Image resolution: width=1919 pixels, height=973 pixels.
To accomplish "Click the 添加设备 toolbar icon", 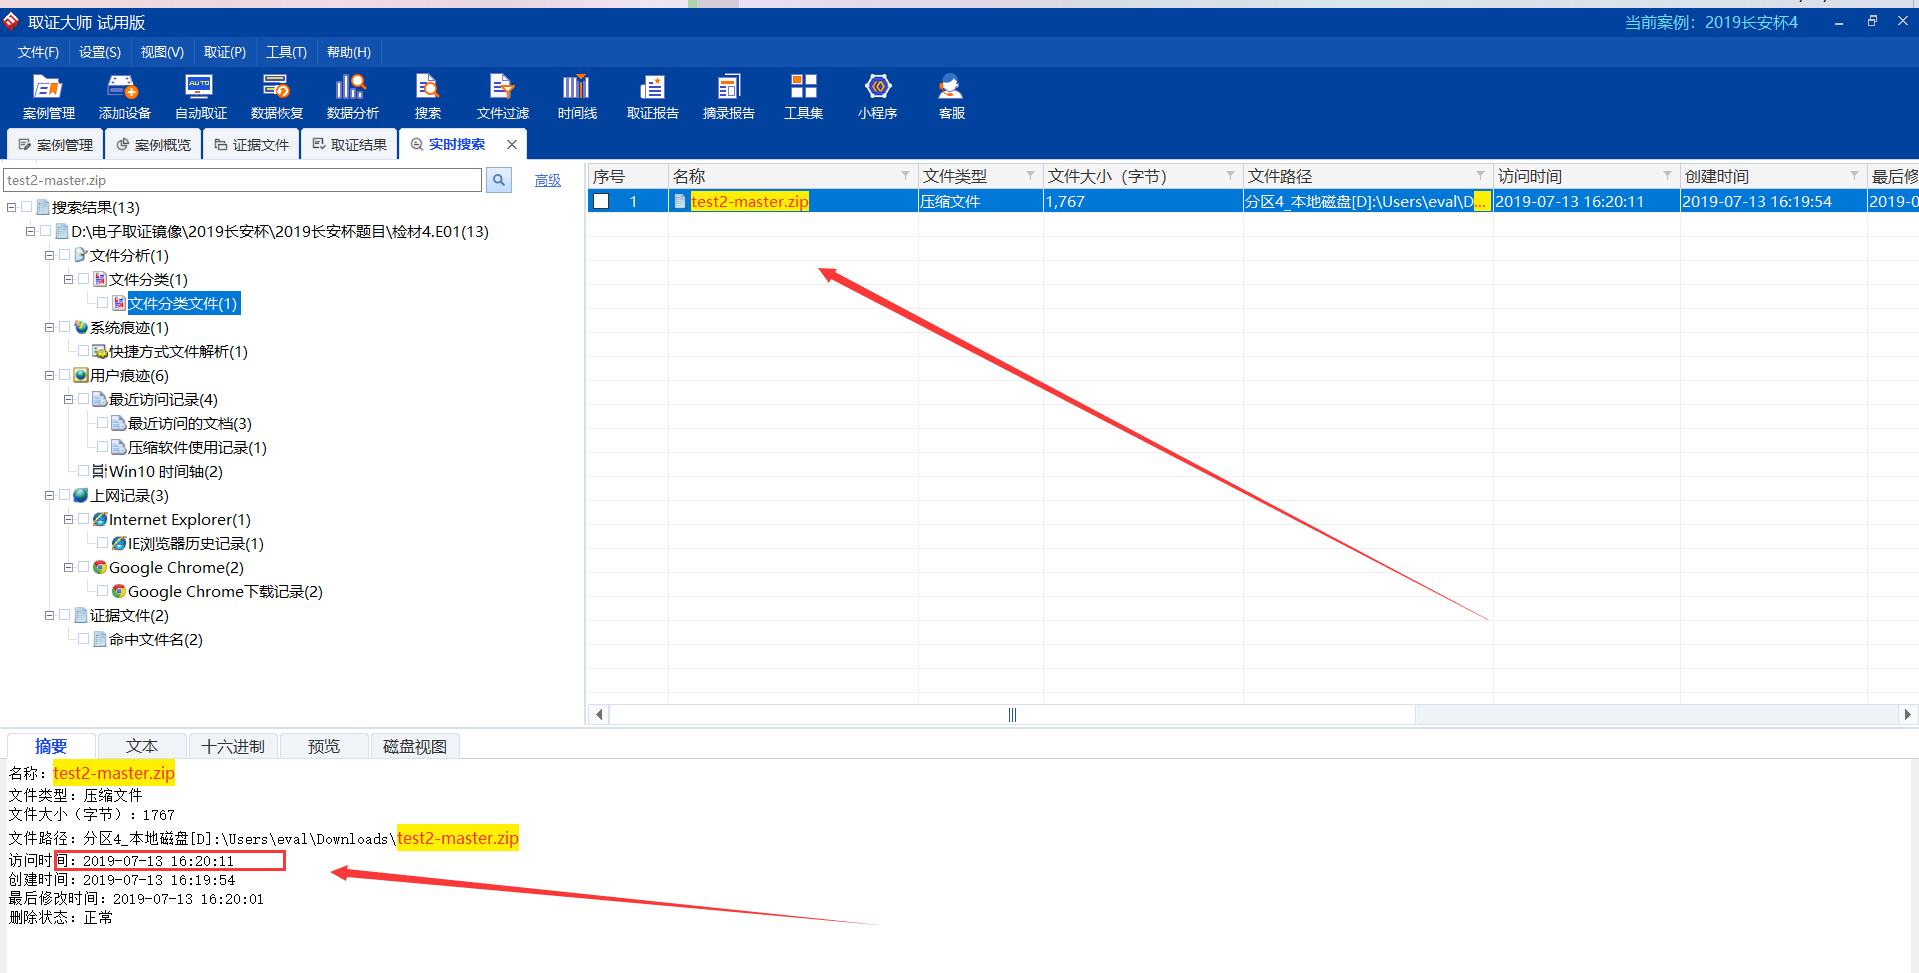I will tap(124, 97).
